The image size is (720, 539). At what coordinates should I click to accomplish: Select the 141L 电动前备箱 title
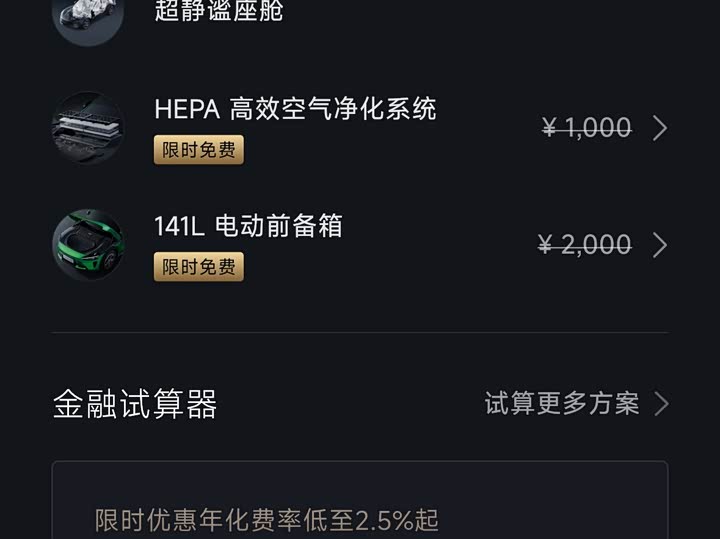248,226
